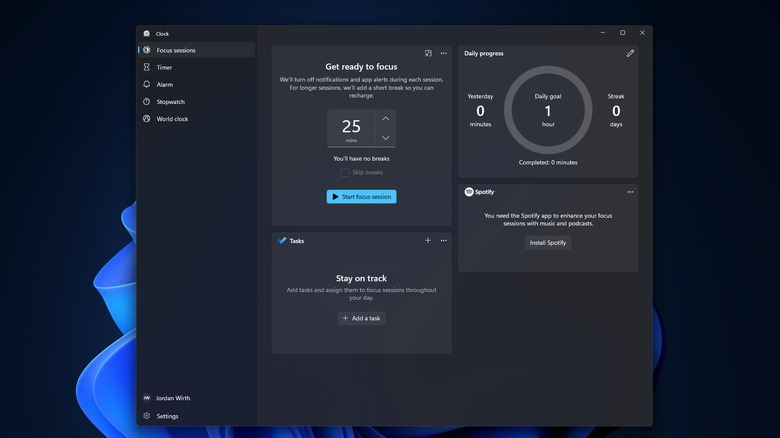Click the compact overlay icon in focus panel

pyautogui.click(x=428, y=53)
